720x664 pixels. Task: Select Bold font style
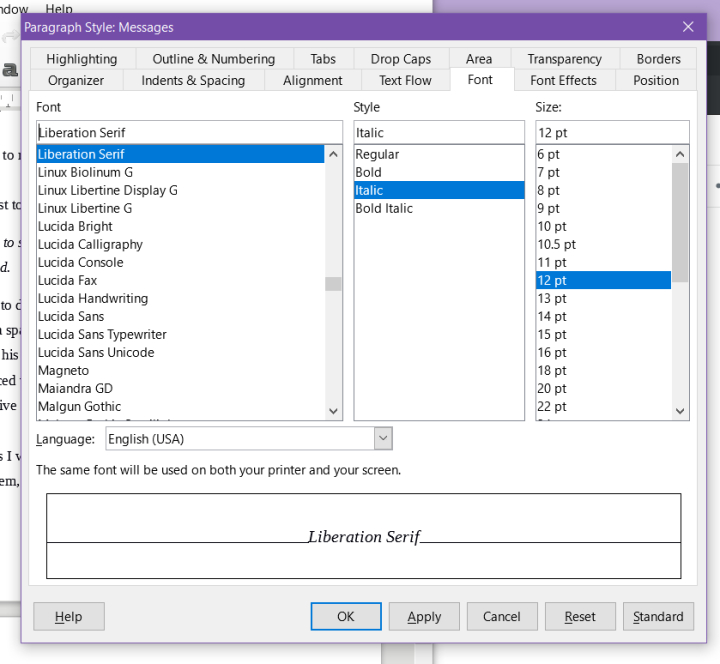pos(439,172)
